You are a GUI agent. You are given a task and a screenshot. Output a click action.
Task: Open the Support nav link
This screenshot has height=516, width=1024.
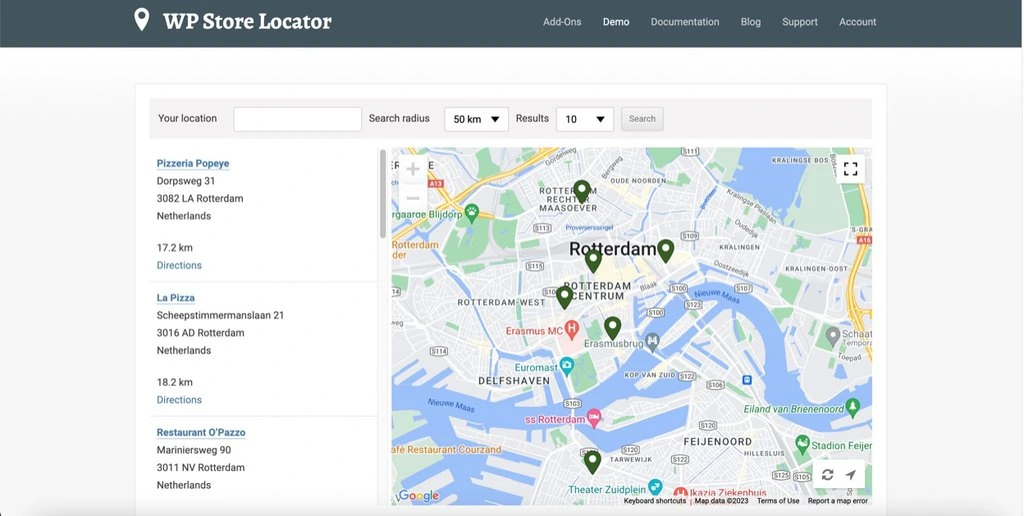pos(799,22)
